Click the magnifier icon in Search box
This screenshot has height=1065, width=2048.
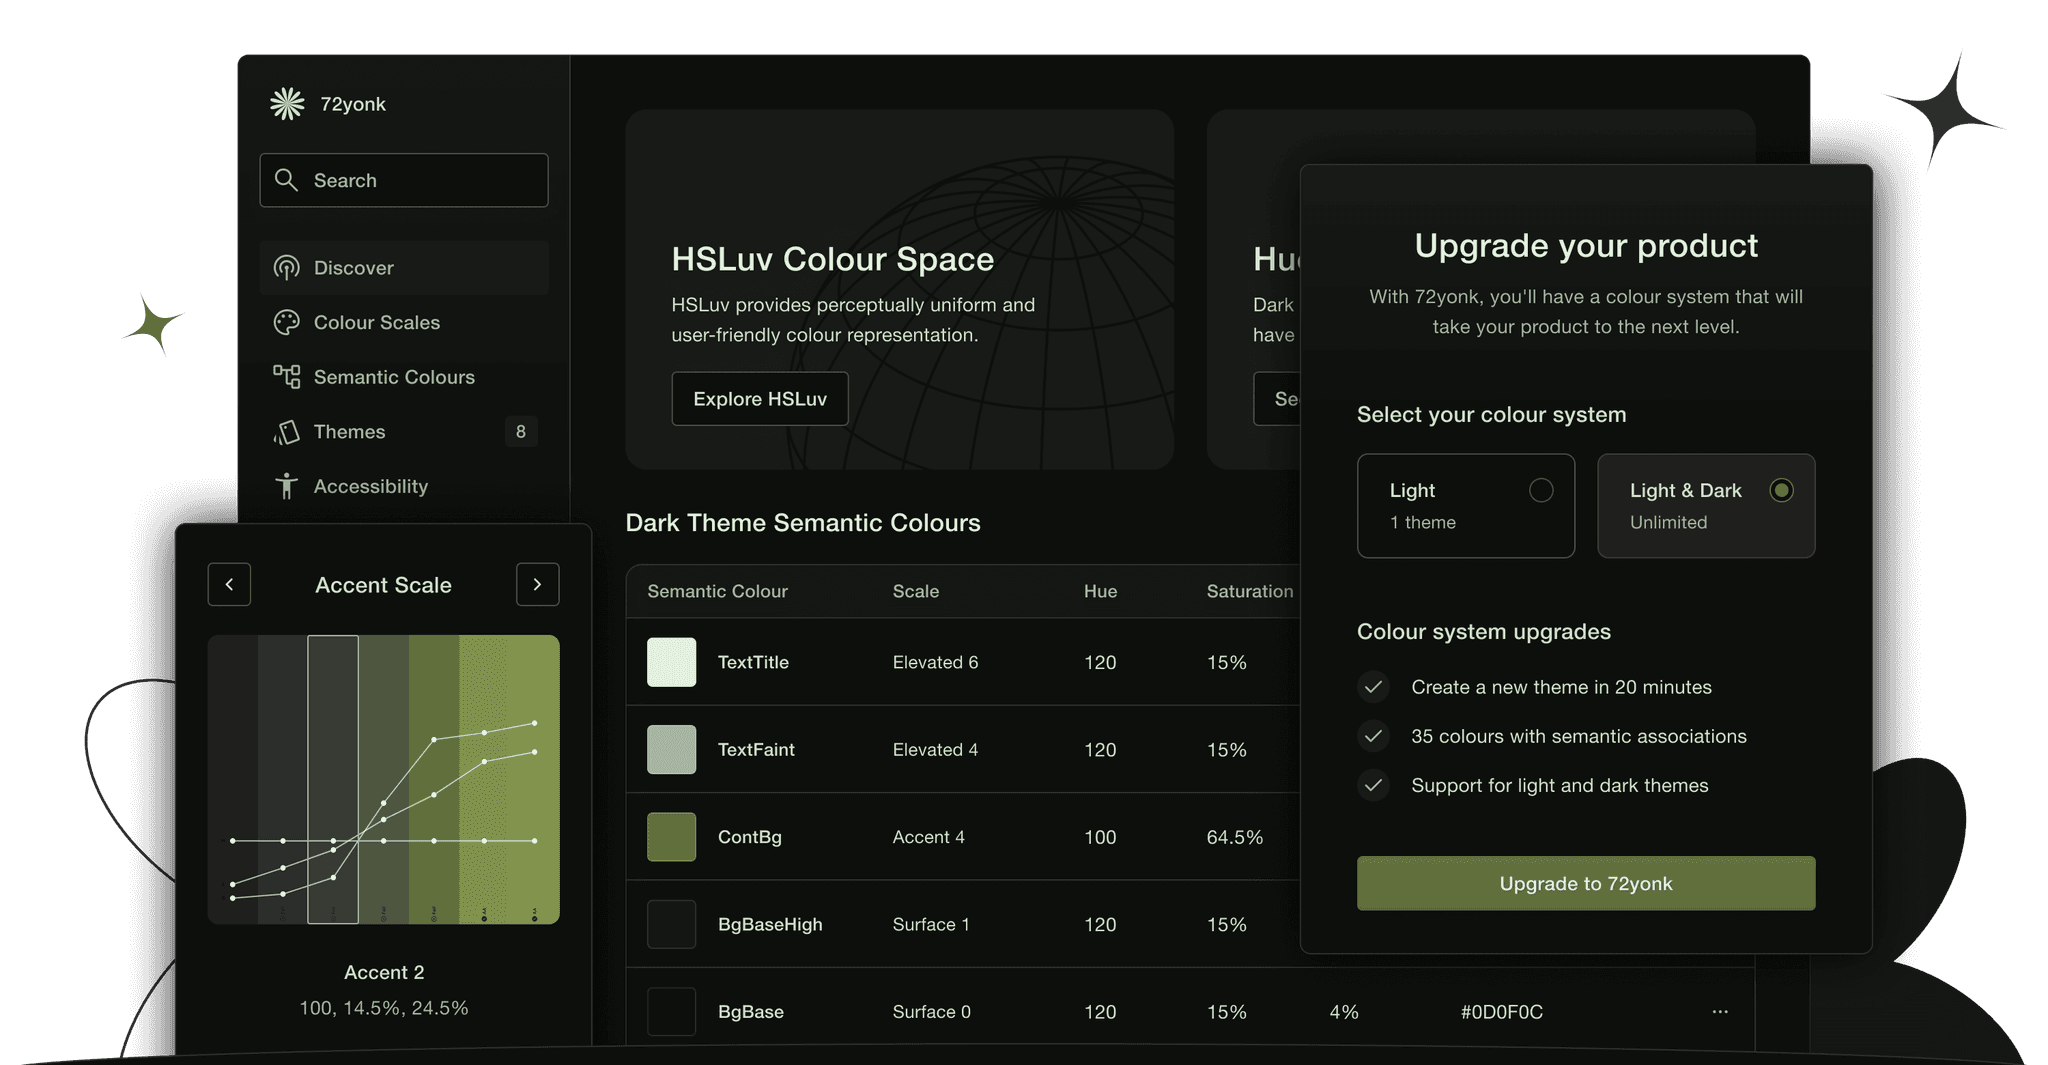tap(286, 180)
